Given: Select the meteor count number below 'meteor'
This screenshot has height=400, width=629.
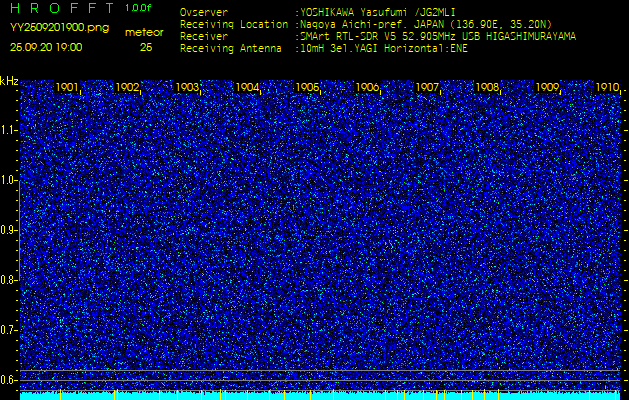Looking at the screenshot, I should [x=146, y=48].
